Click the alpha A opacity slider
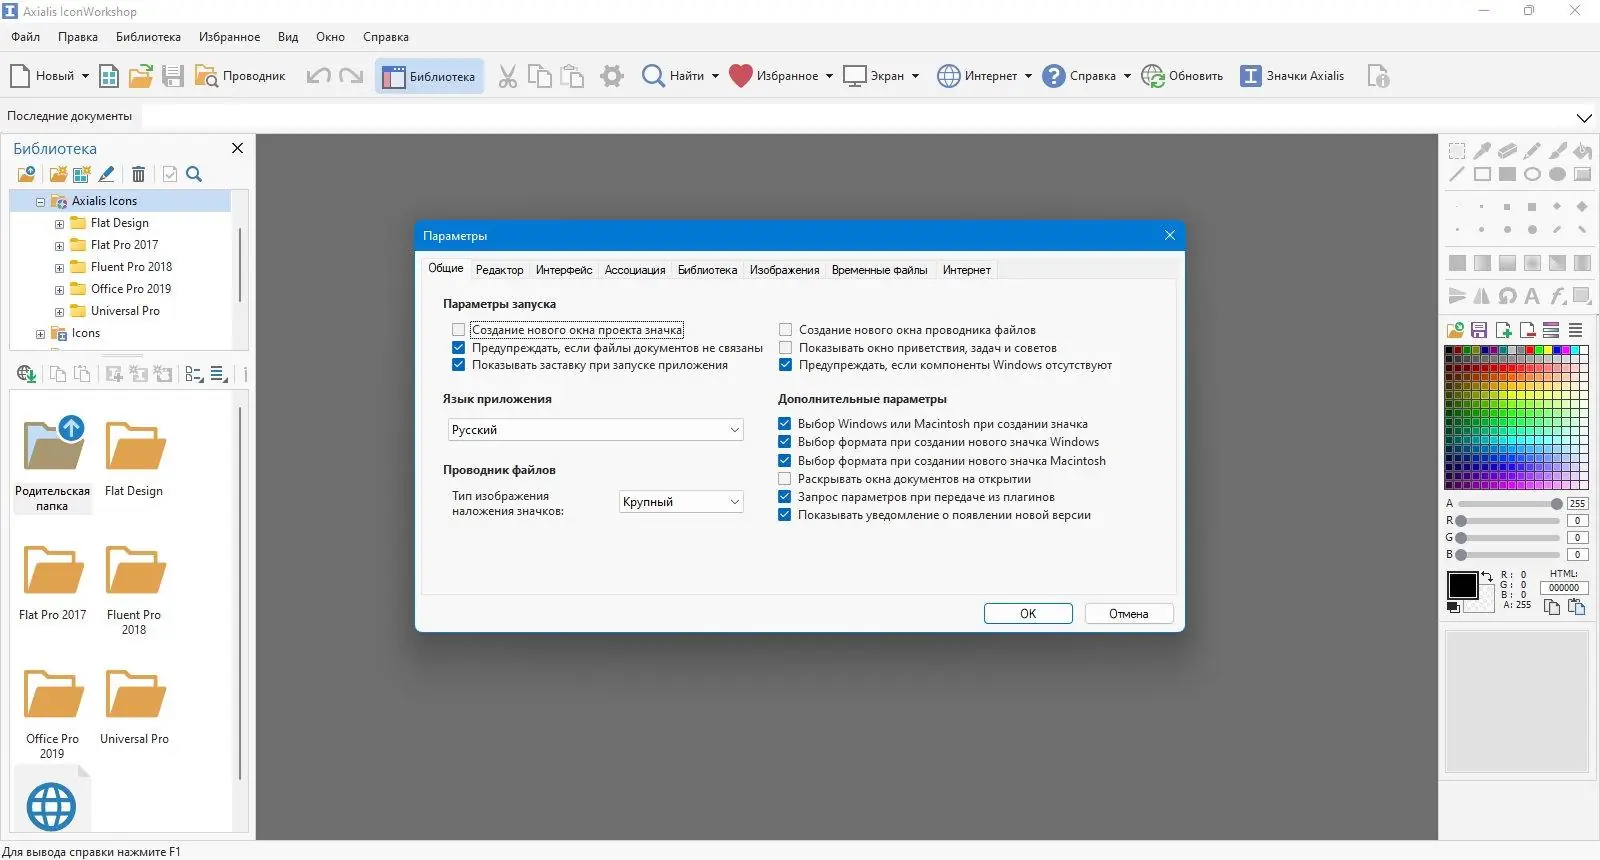This screenshot has height=860, width=1600. coord(1509,504)
